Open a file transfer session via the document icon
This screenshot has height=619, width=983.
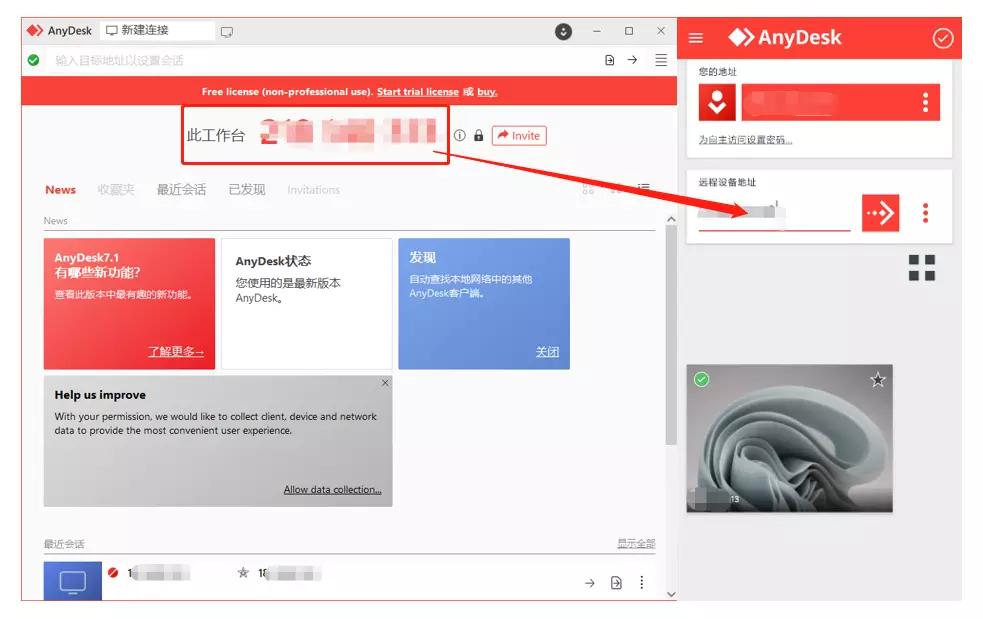608,60
